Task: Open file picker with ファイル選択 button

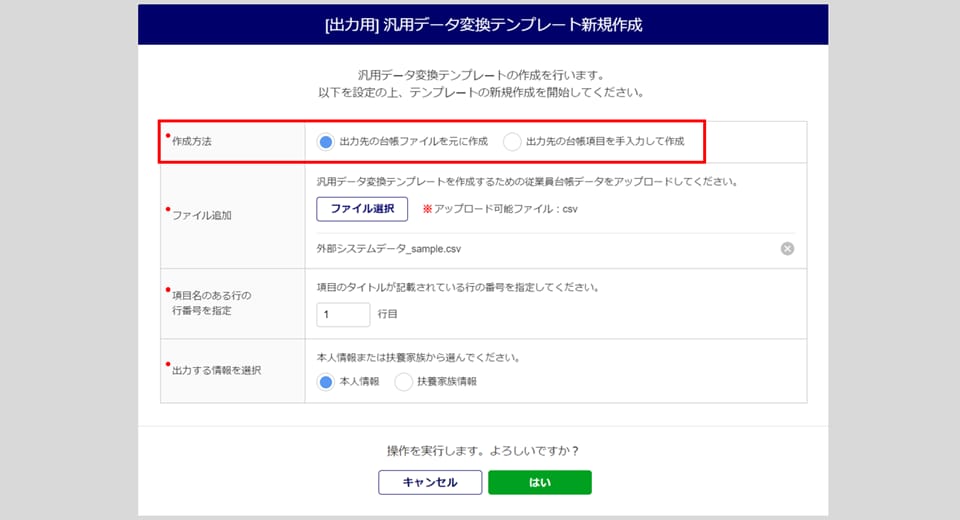Action: coord(362,209)
